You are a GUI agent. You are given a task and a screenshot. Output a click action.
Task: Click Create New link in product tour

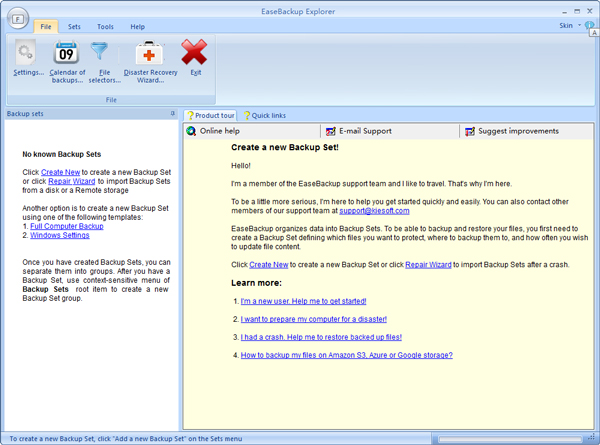tap(269, 265)
